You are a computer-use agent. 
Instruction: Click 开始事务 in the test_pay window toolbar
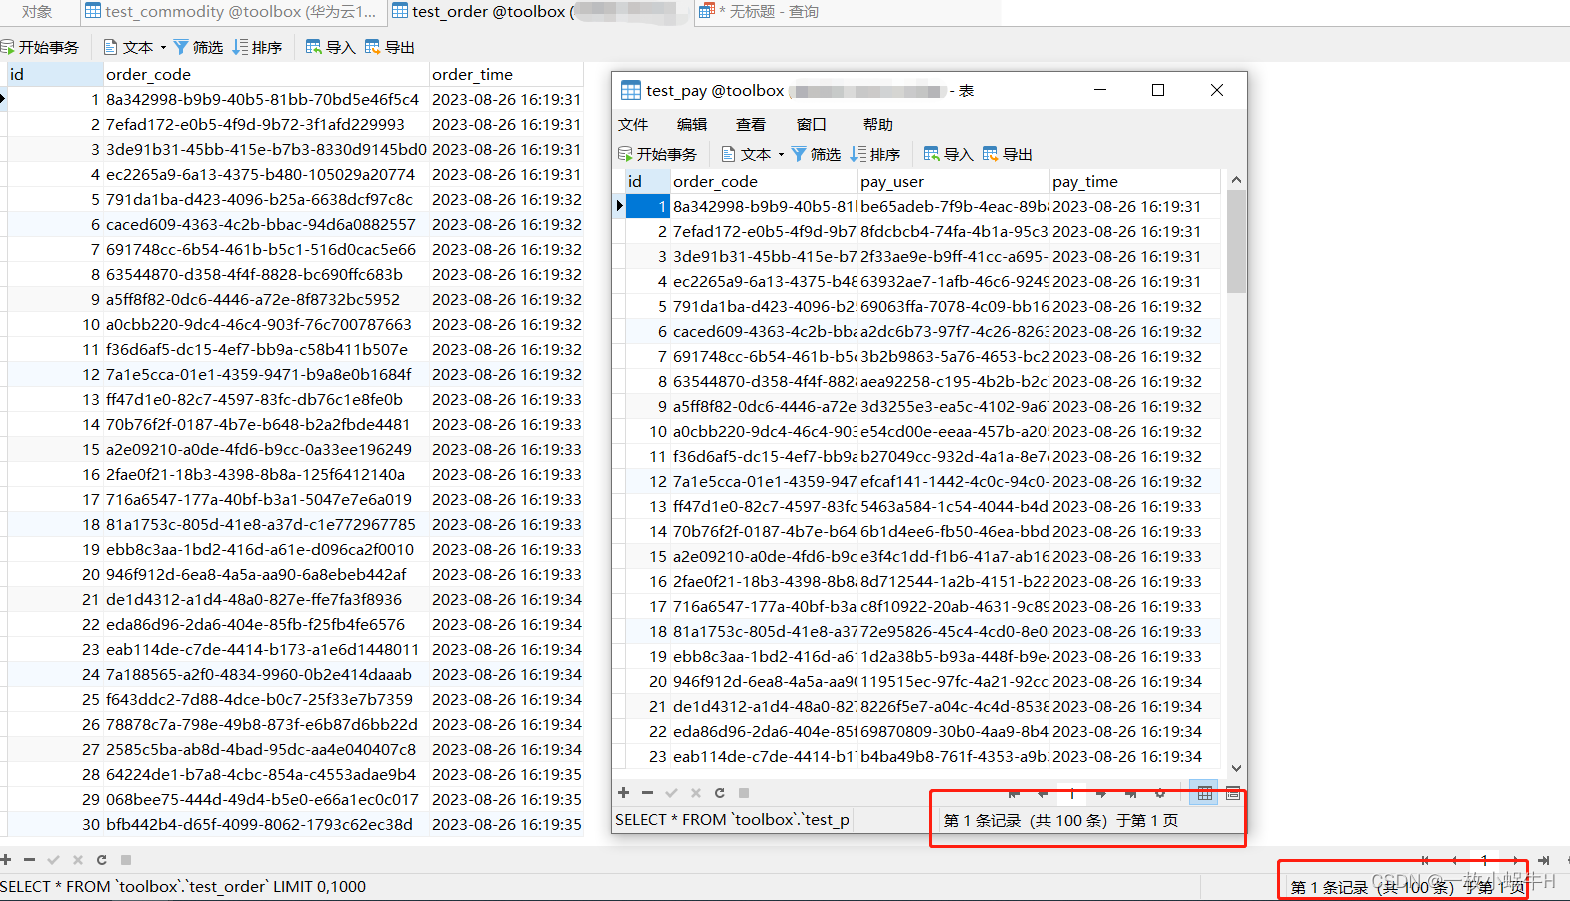click(658, 154)
